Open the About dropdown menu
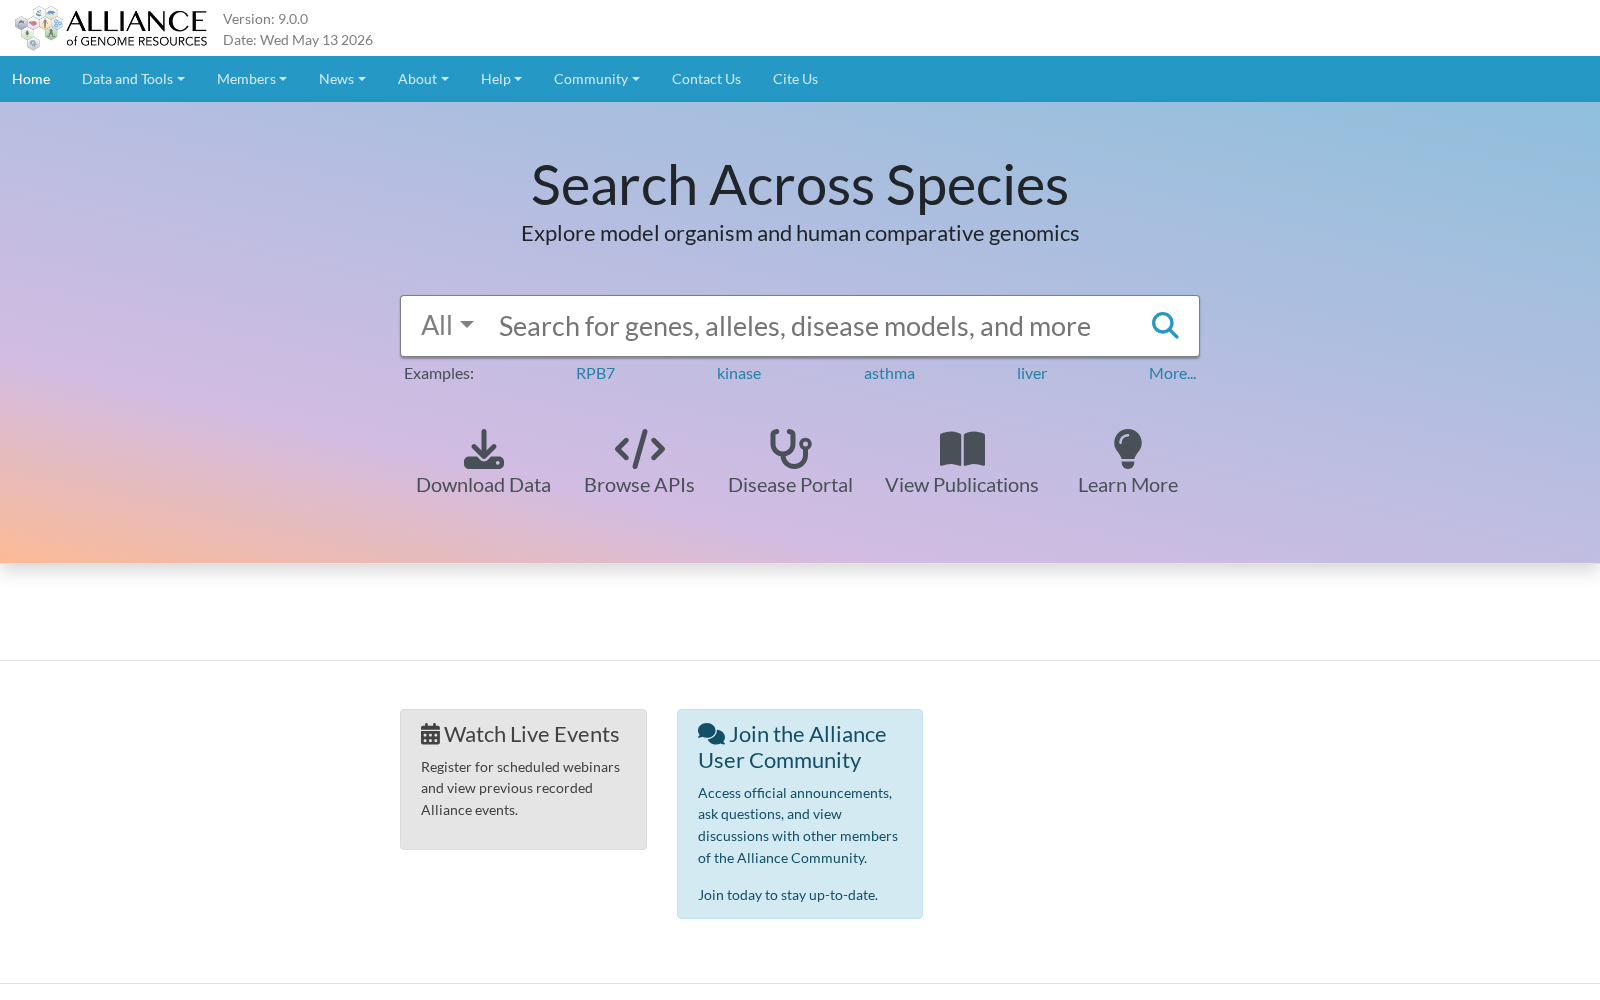The image size is (1600, 1000). pos(423,79)
